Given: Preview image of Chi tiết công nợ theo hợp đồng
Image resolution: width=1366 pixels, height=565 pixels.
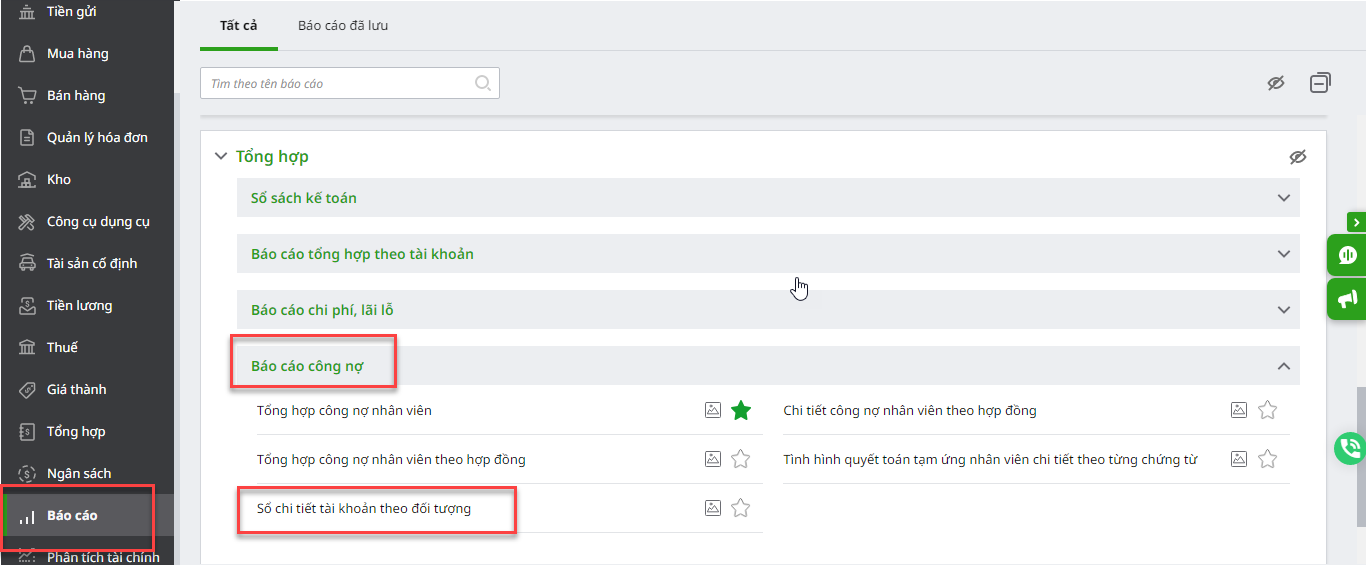Looking at the screenshot, I should click(1239, 410).
